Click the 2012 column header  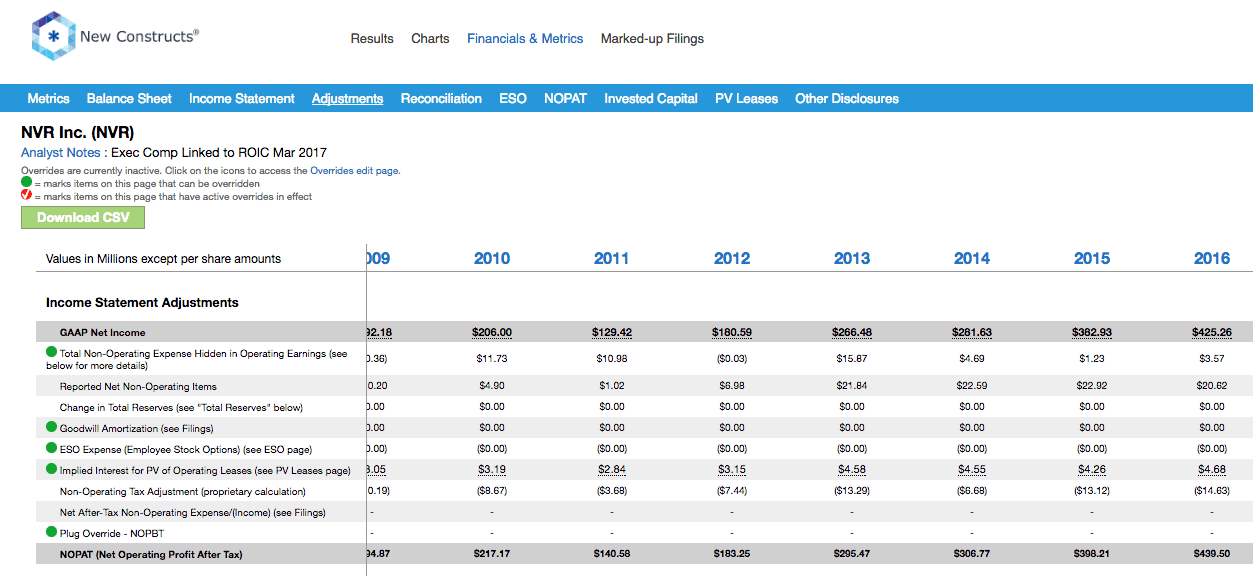point(732,258)
